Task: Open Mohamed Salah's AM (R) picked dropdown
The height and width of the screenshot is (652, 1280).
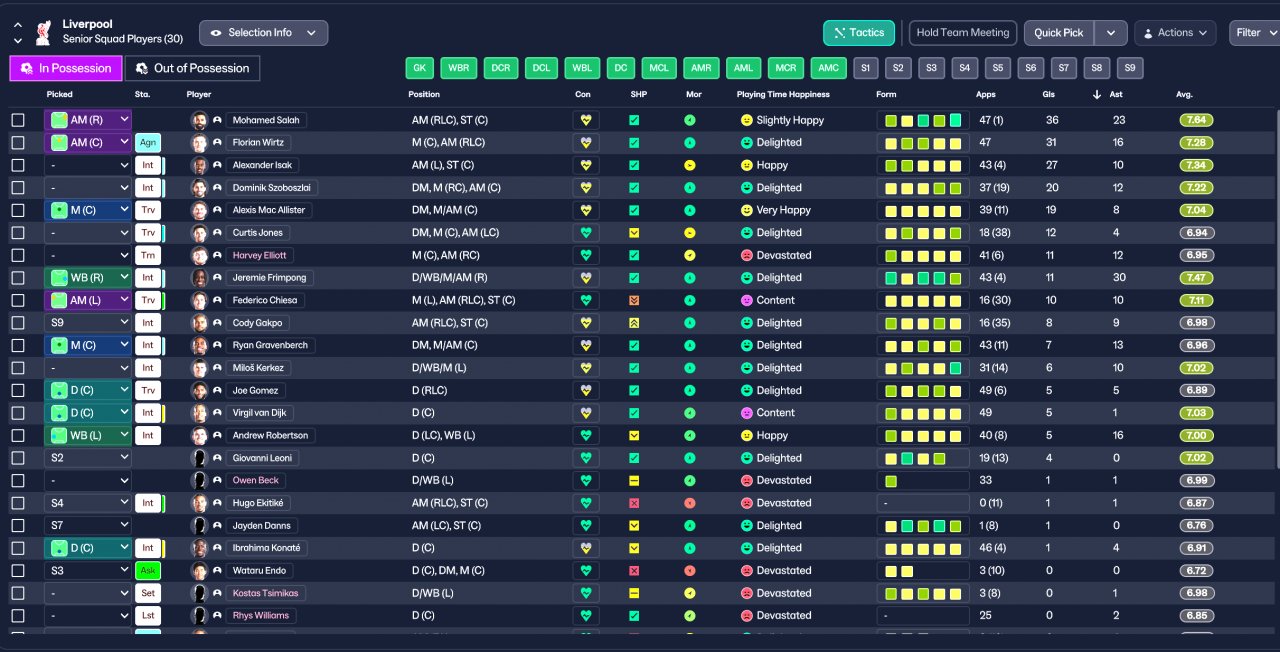Action: (88, 120)
